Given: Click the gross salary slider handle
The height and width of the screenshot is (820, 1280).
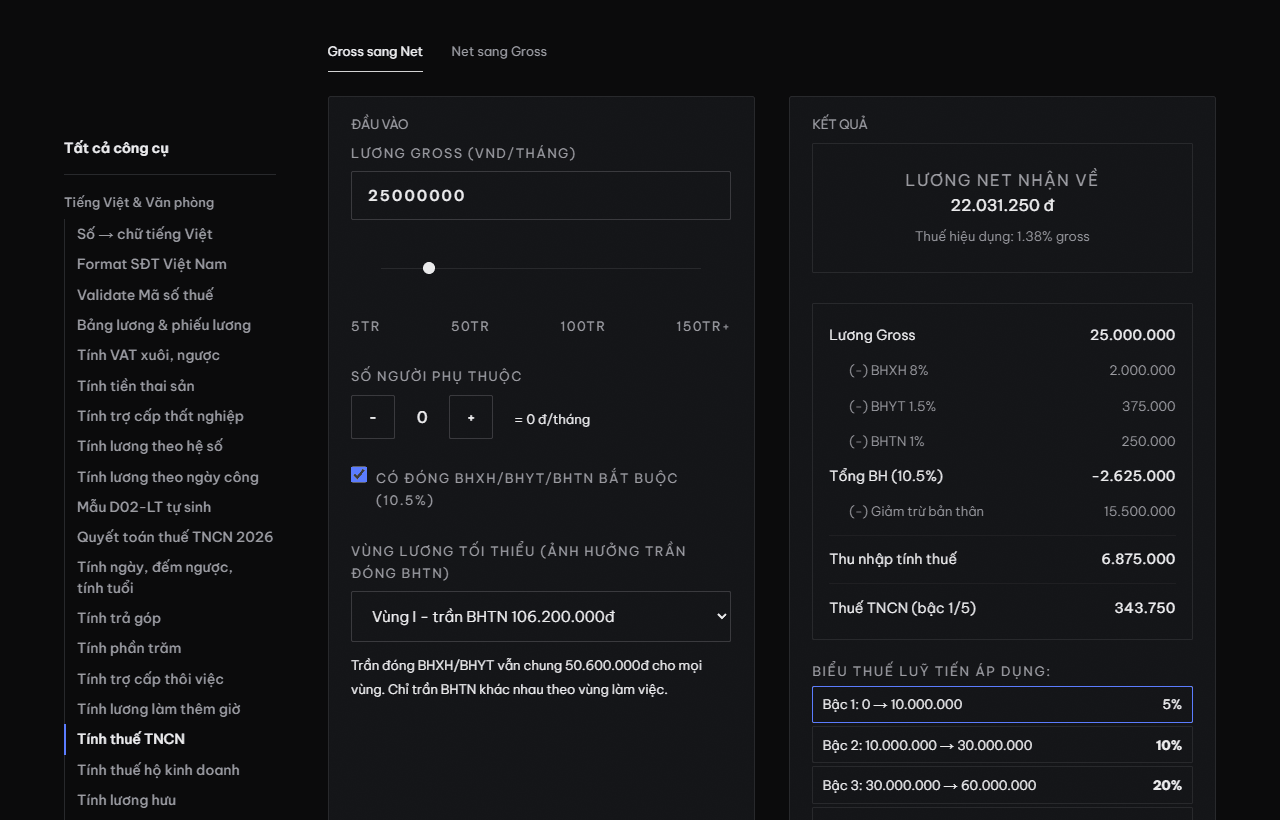Looking at the screenshot, I should click(429, 268).
